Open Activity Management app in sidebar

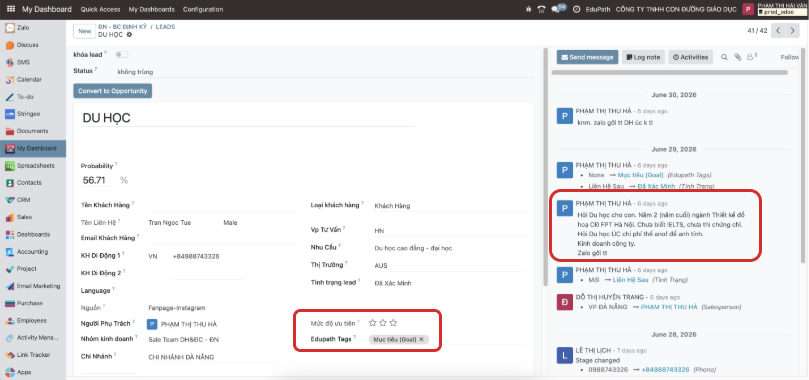point(33,338)
